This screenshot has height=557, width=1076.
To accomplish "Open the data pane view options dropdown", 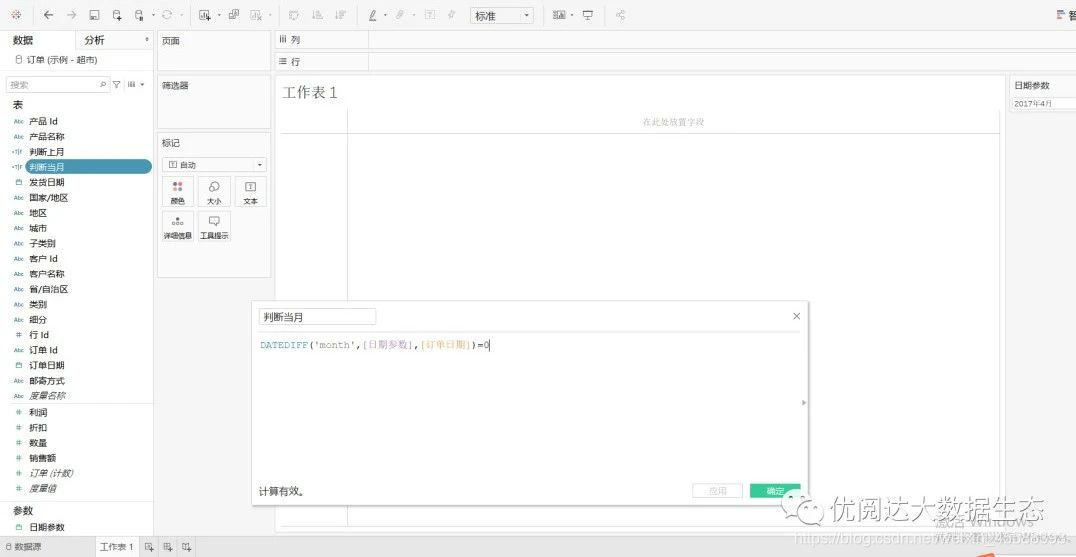I will tap(142, 84).
